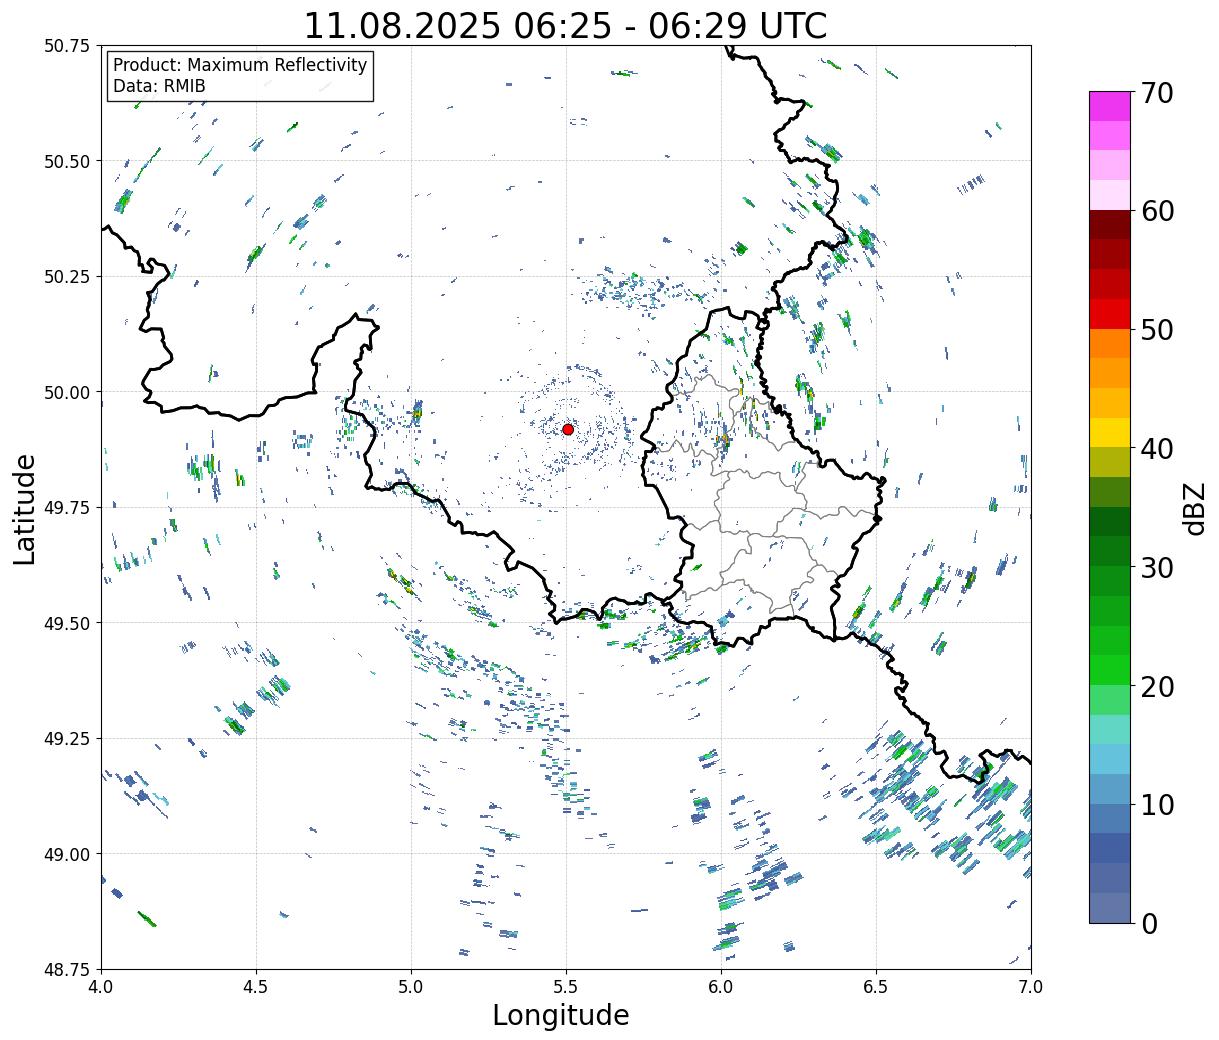Click the colorbar tick label 30
Image resolution: width=1219 pixels, height=1040 pixels.
click(1156, 567)
